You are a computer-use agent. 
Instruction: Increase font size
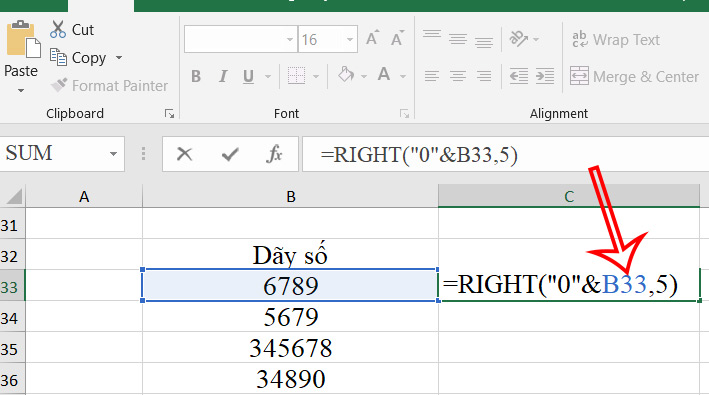(373, 38)
